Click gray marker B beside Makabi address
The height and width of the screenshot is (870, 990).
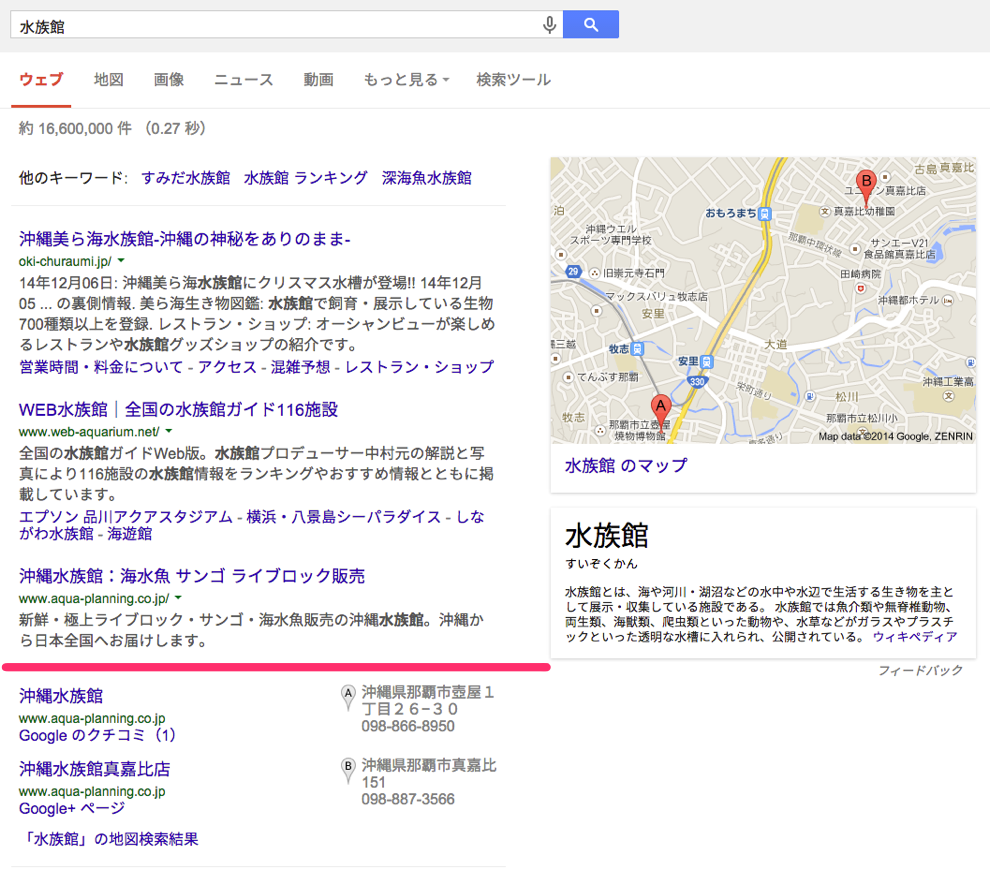click(348, 767)
